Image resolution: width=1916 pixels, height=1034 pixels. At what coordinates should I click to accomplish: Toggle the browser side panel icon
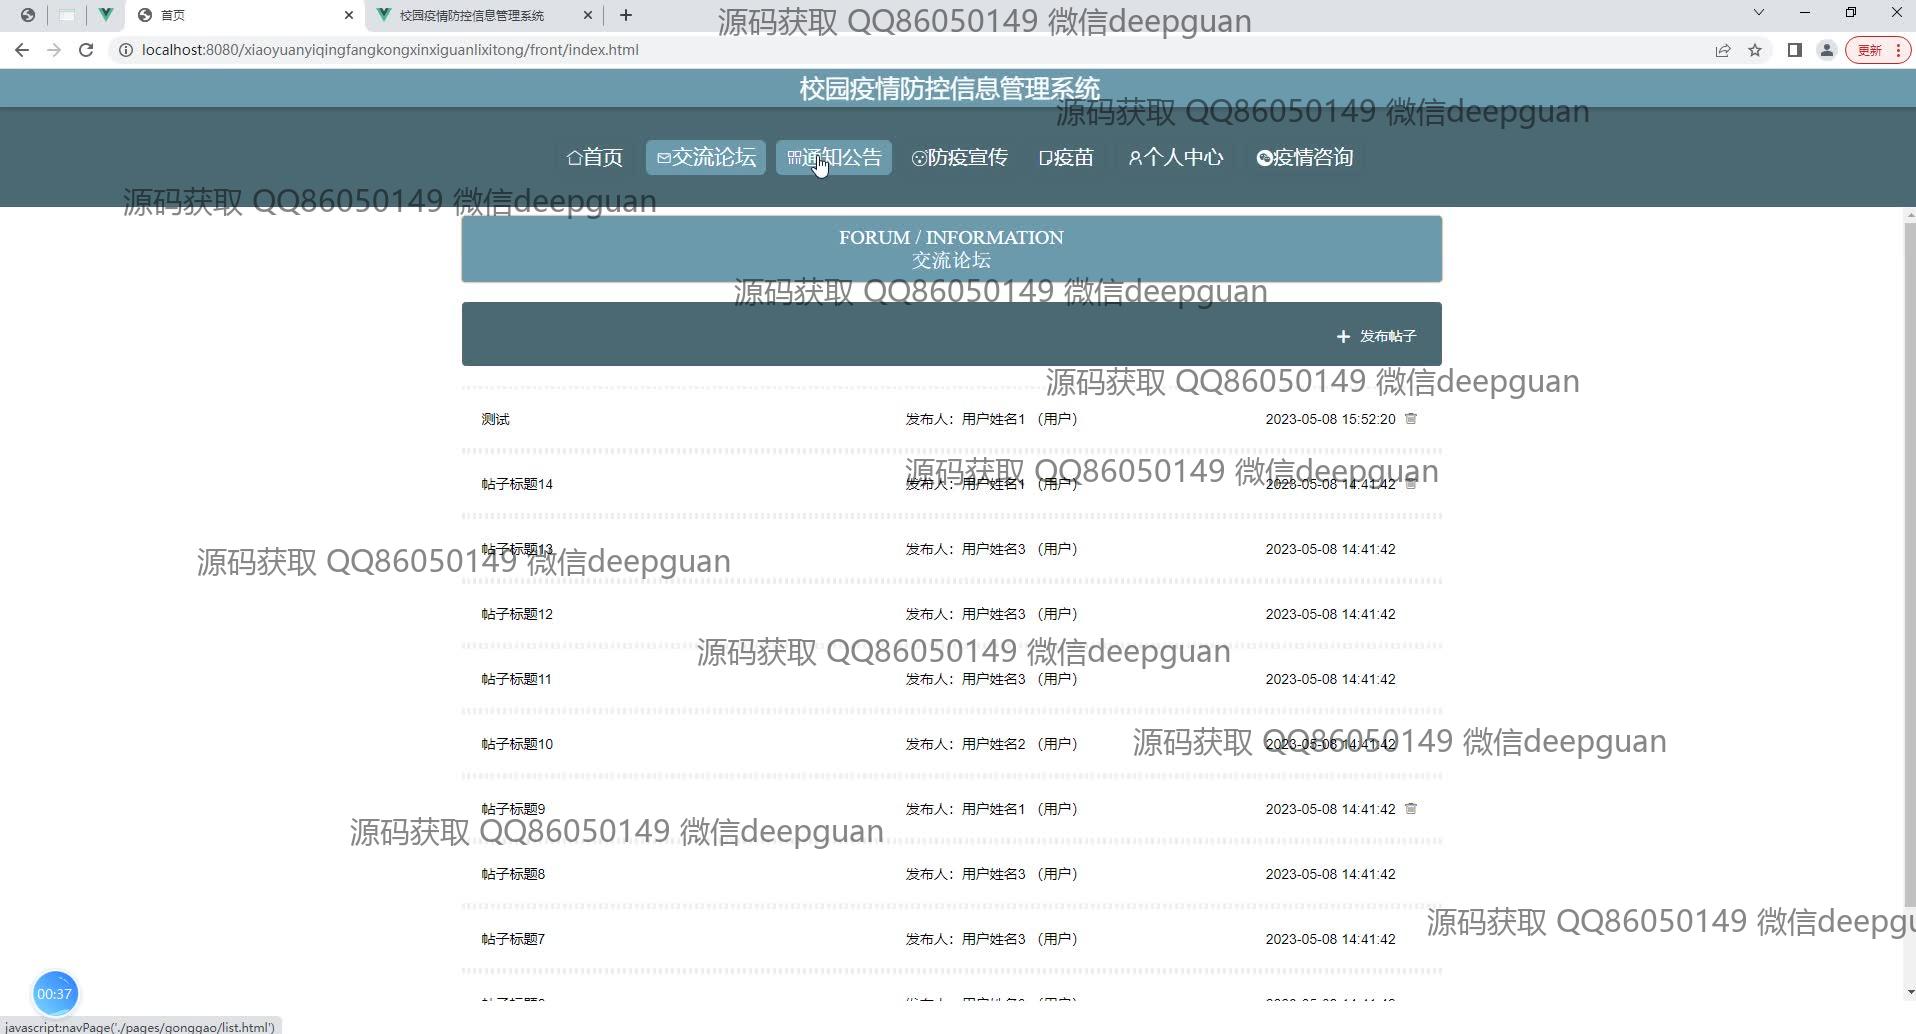[x=1795, y=50]
